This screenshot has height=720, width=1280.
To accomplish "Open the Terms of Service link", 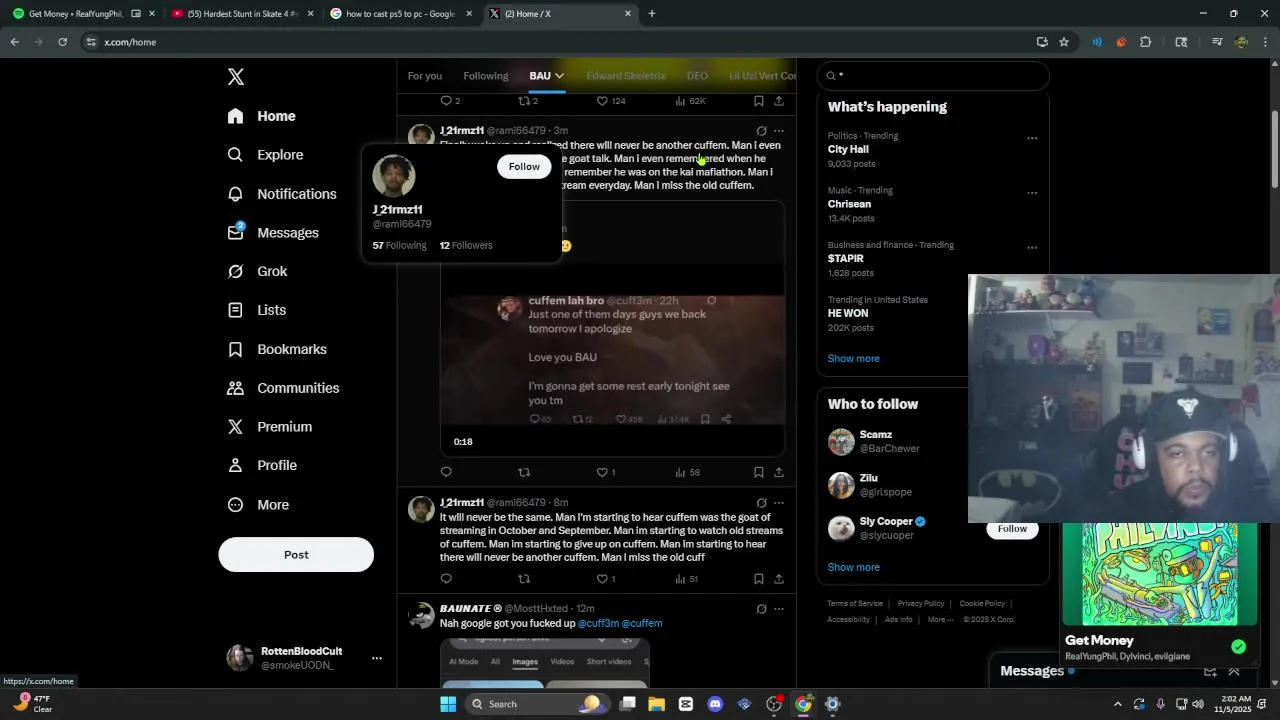I will (855, 603).
